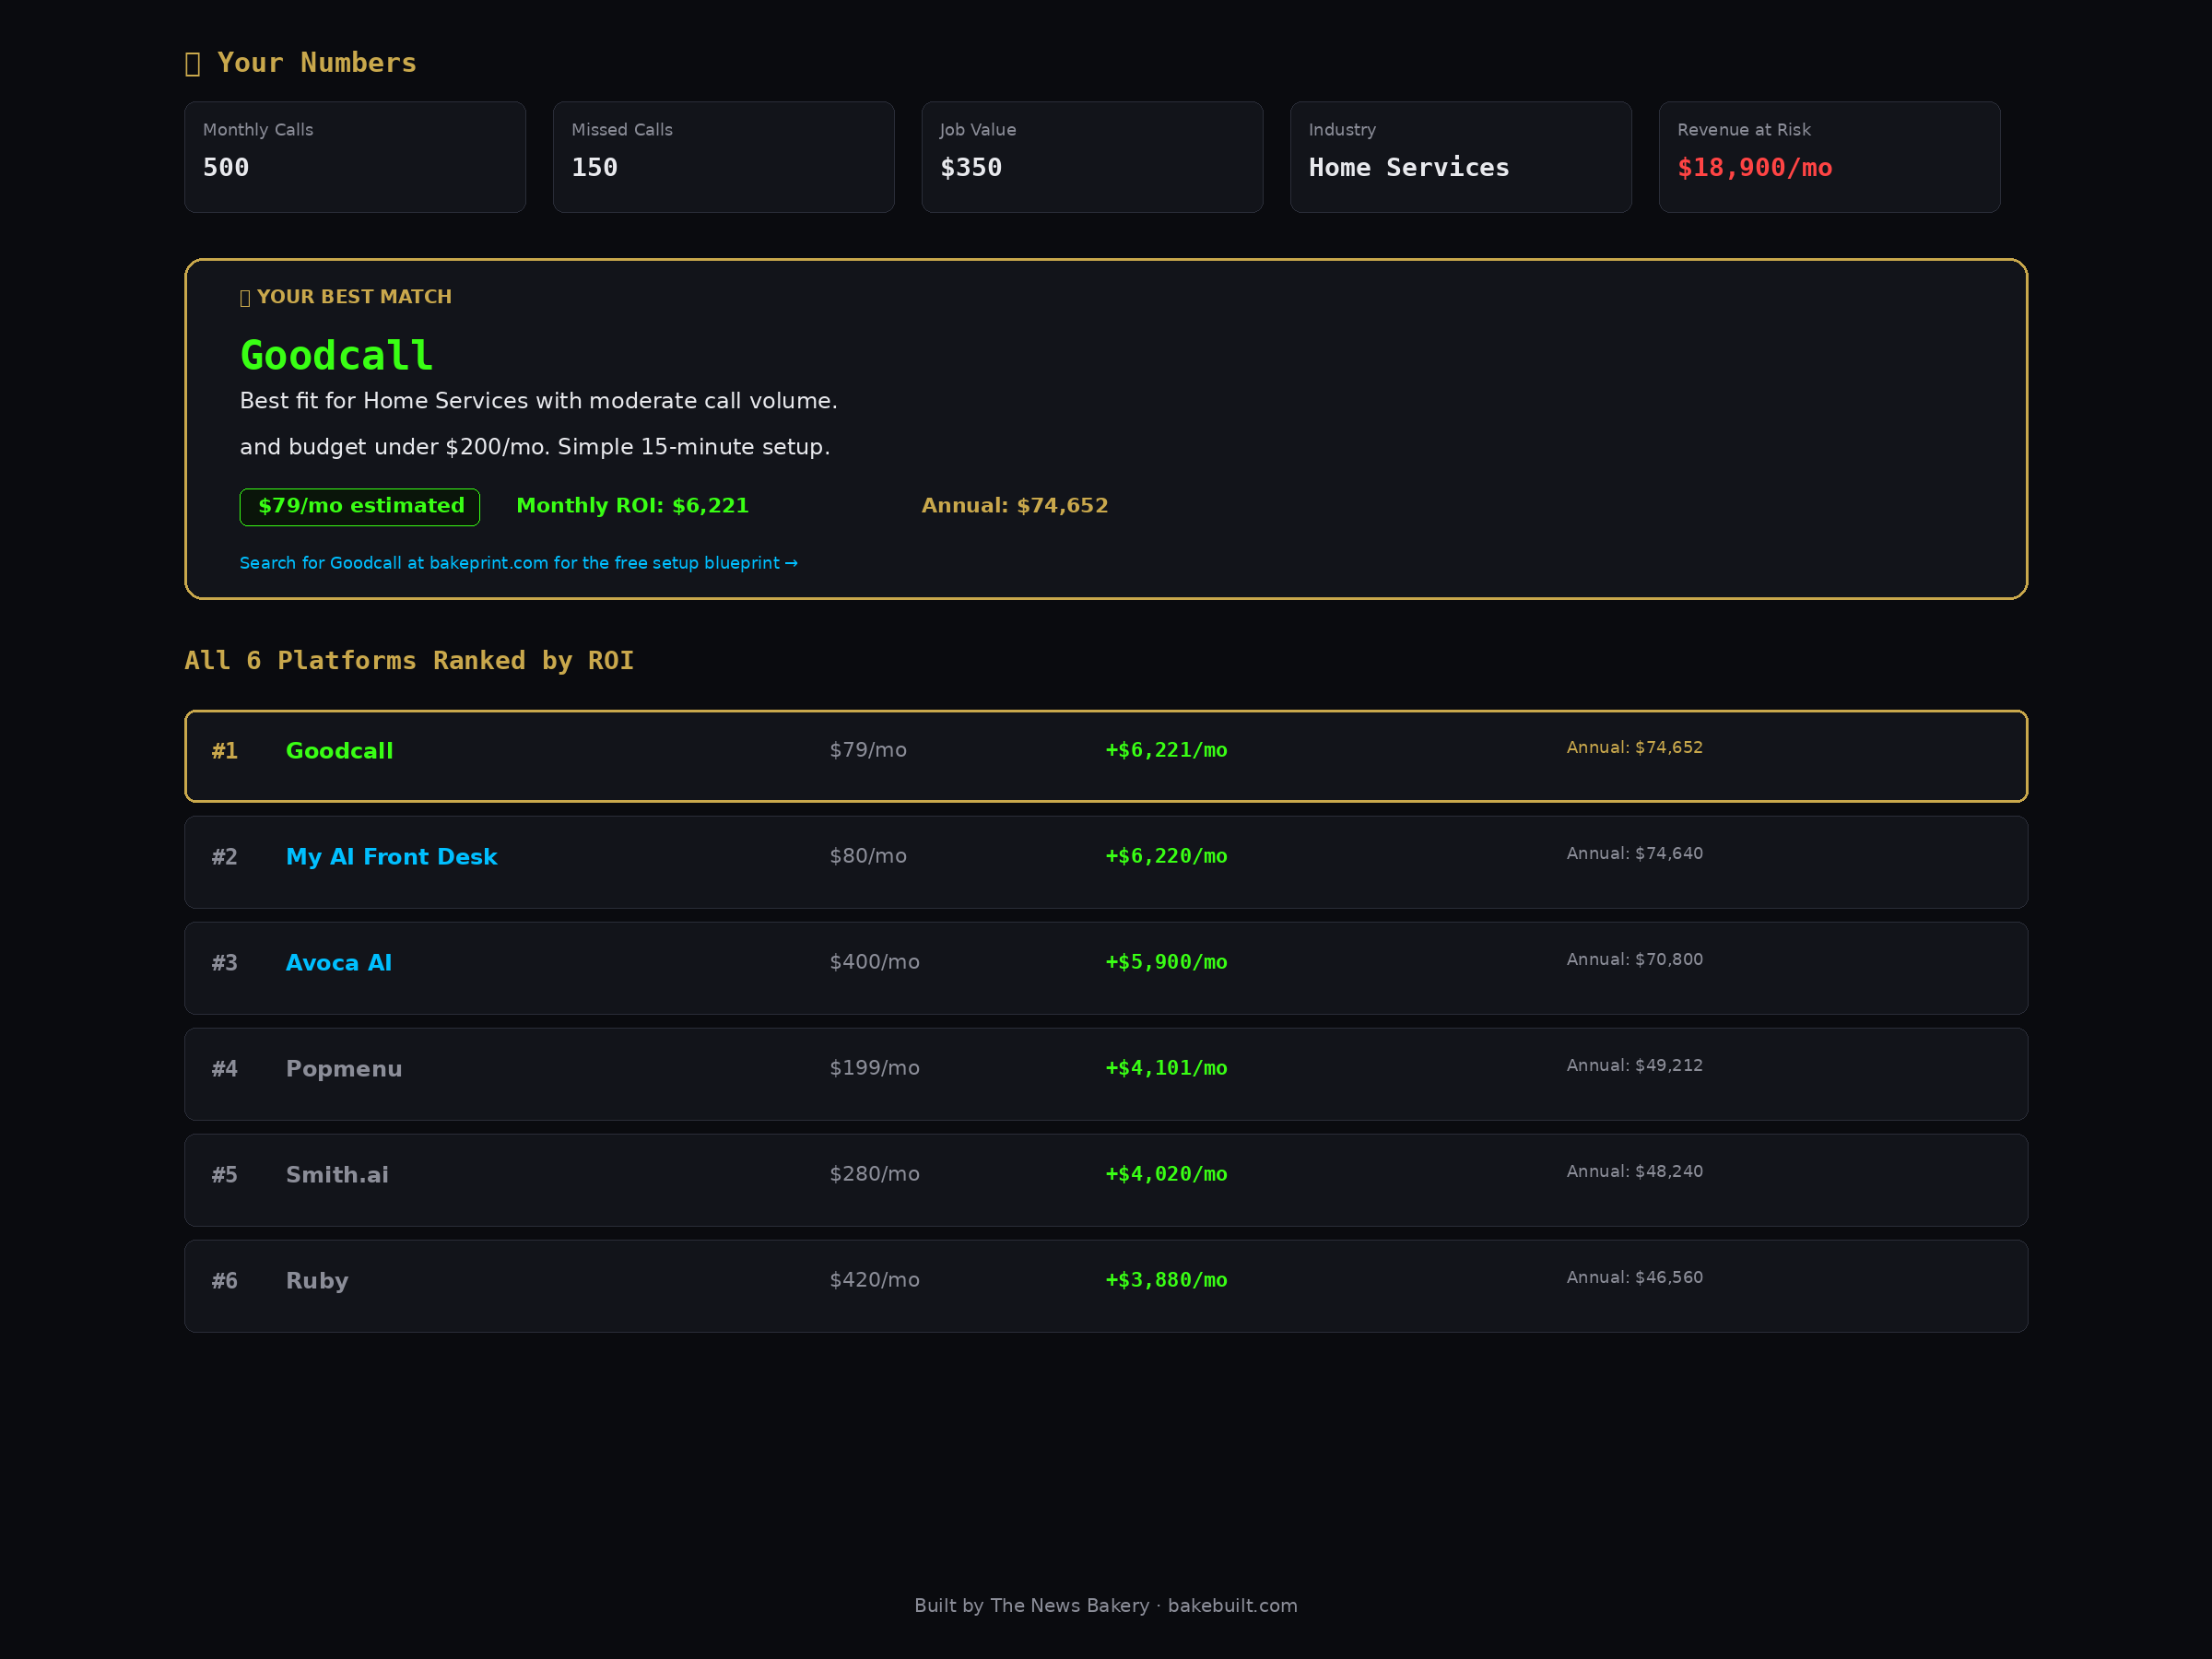Open the Avoca AI platform row

click(1106, 968)
